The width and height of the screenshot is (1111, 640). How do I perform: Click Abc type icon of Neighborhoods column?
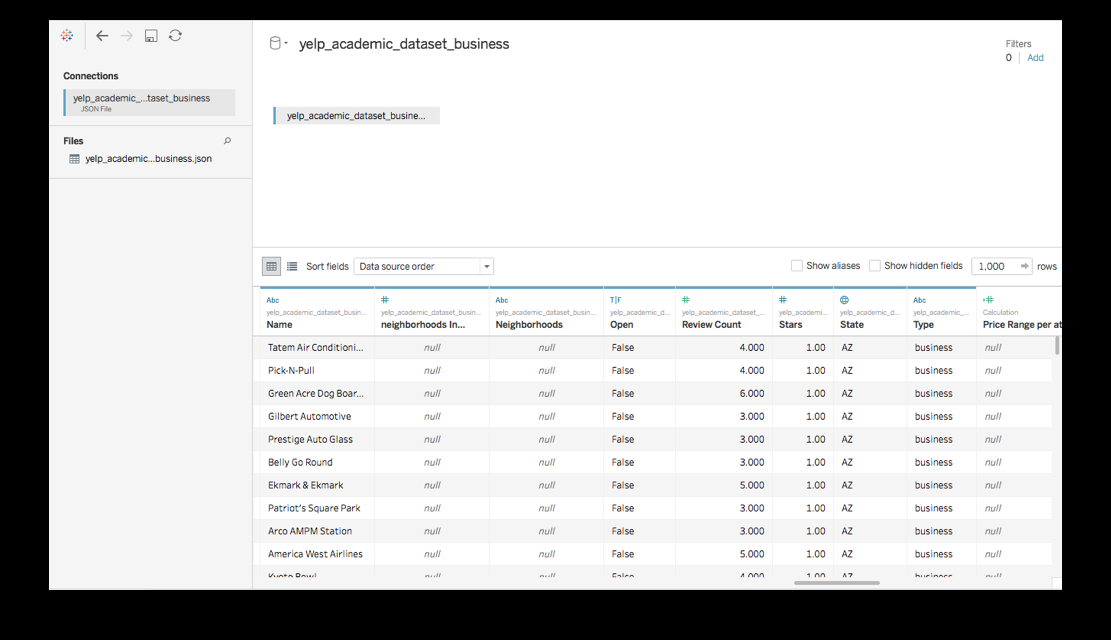point(502,300)
